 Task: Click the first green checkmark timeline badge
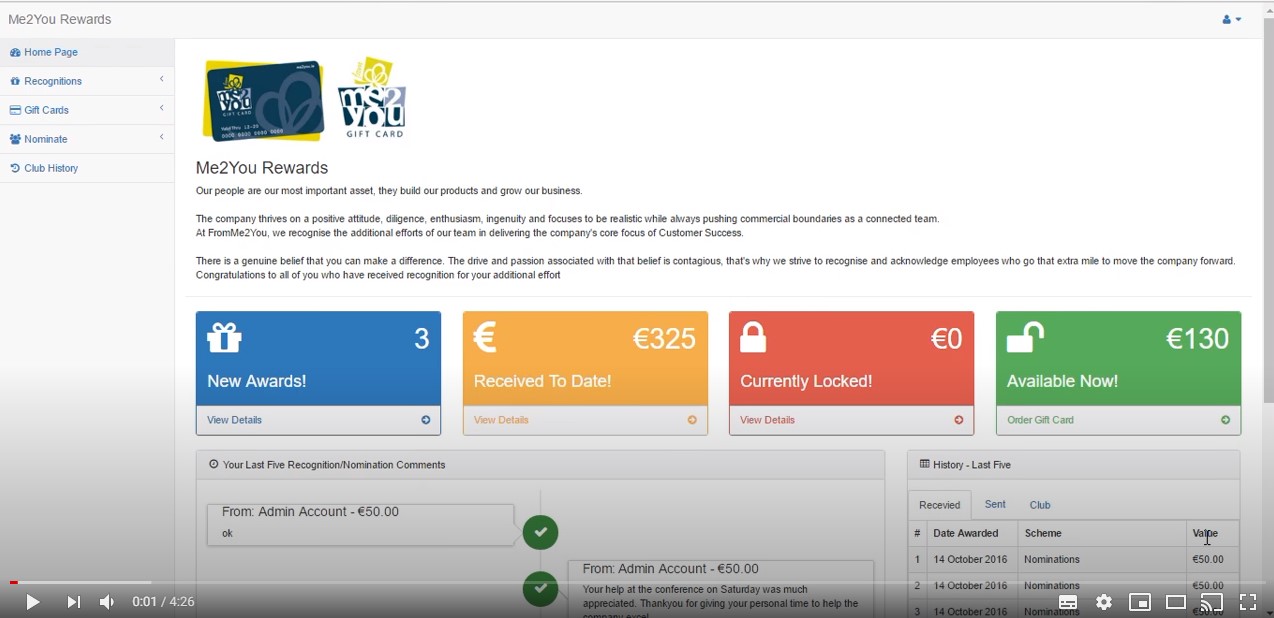pos(540,532)
